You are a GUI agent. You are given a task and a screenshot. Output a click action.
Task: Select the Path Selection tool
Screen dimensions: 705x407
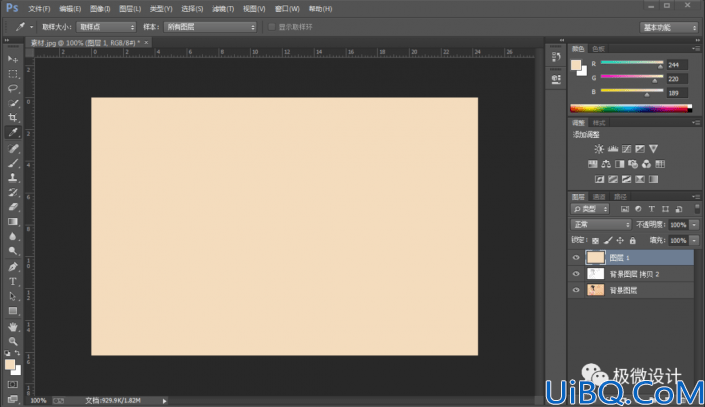pyautogui.click(x=13, y=296)
